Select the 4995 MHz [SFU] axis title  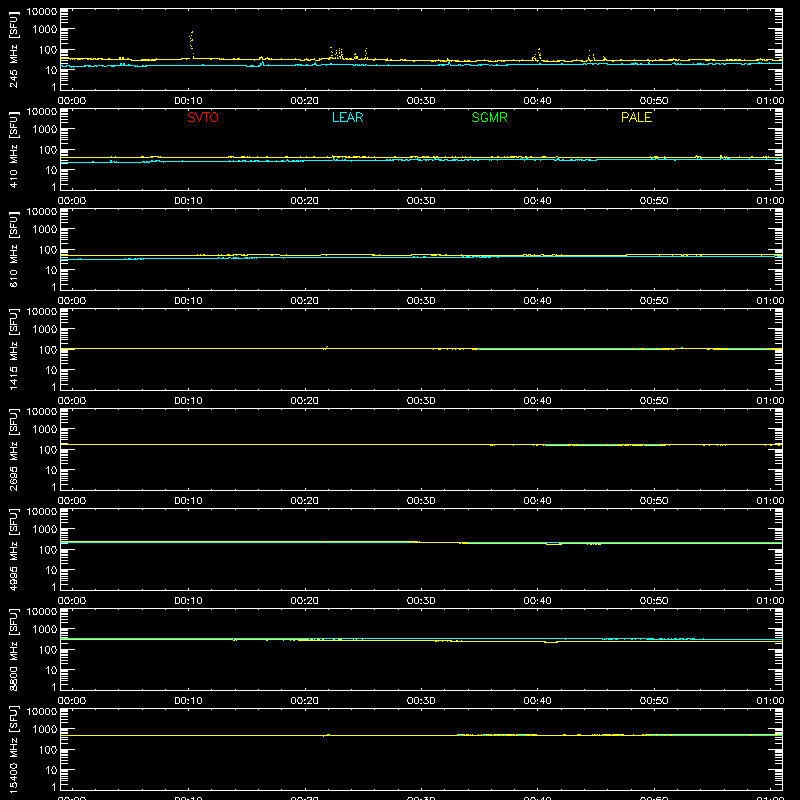tap(13, 549)
